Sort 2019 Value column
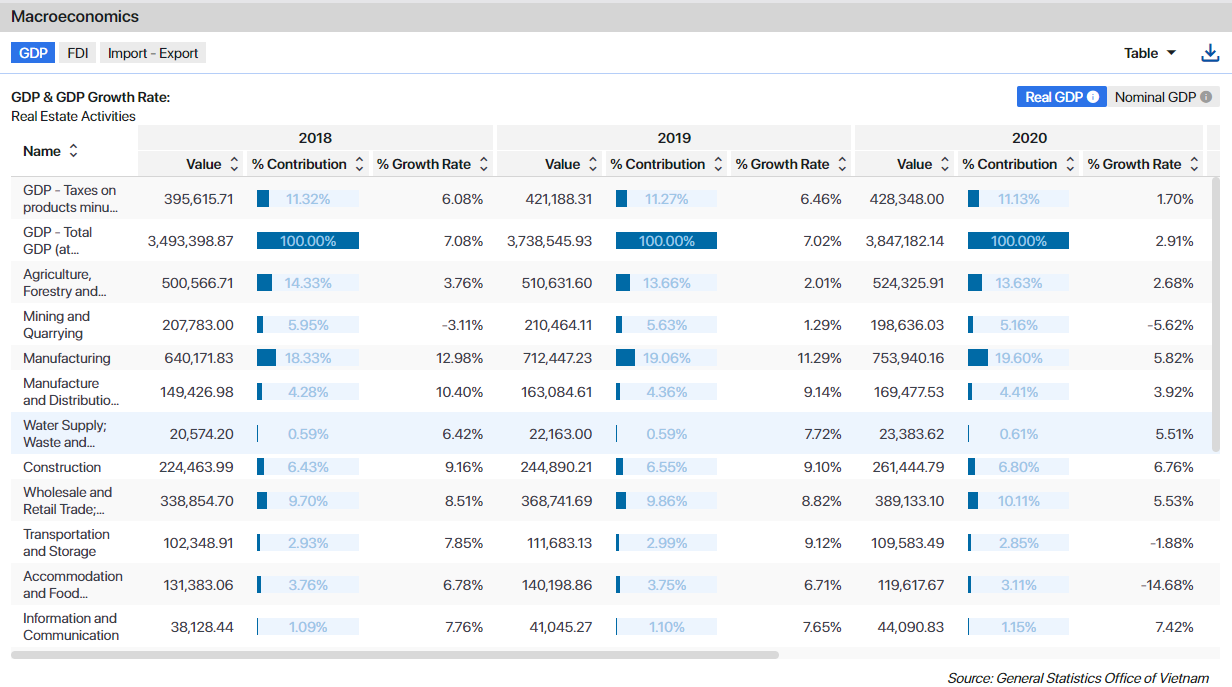Viewport: 1232px width, 687px height. coord(593,164)
